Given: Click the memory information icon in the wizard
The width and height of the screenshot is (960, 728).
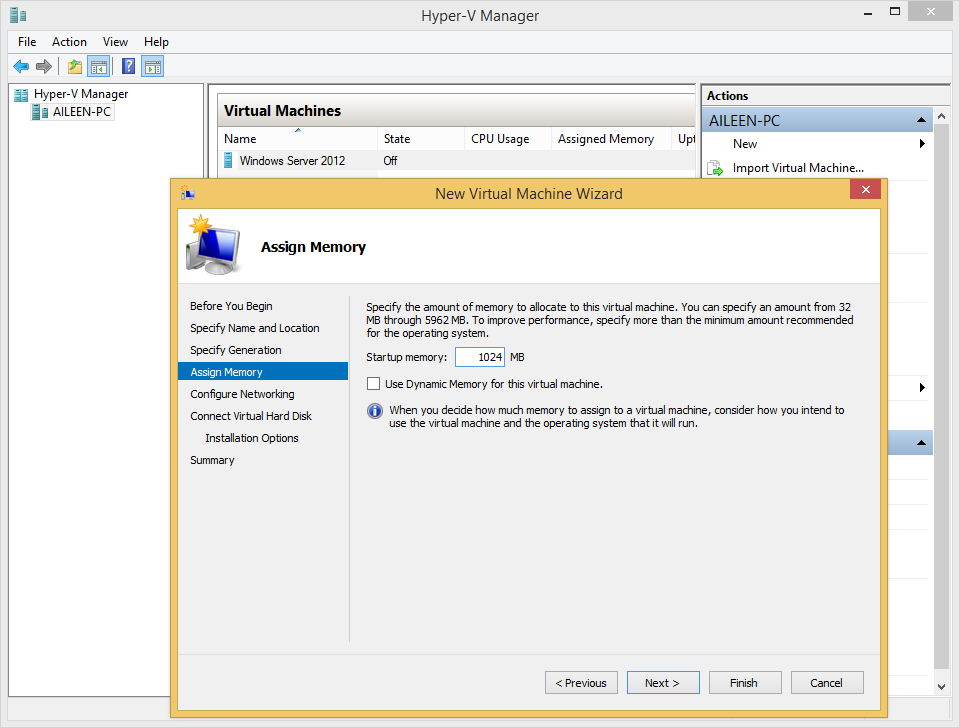Looking at the screenshot, I should click(x=375, y=411).
